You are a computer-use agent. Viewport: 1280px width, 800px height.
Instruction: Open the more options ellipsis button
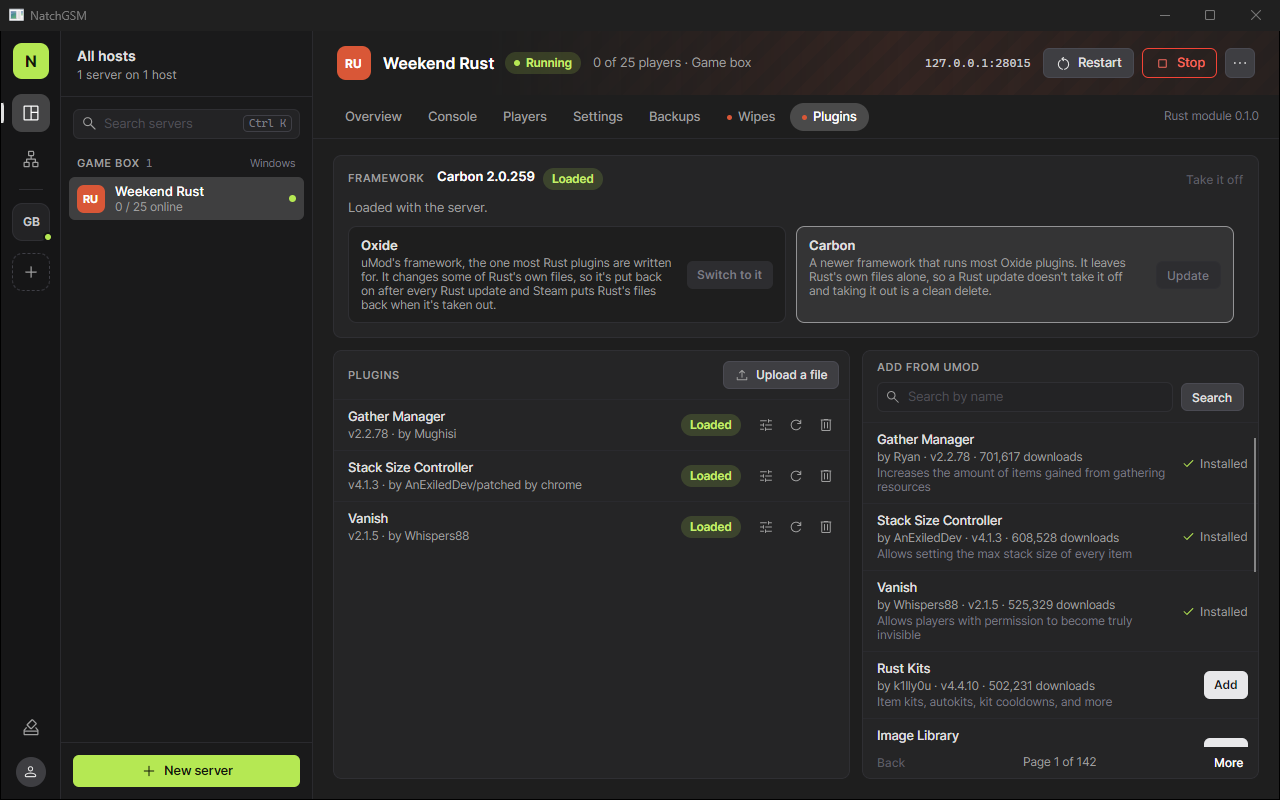coord(1240,63)
